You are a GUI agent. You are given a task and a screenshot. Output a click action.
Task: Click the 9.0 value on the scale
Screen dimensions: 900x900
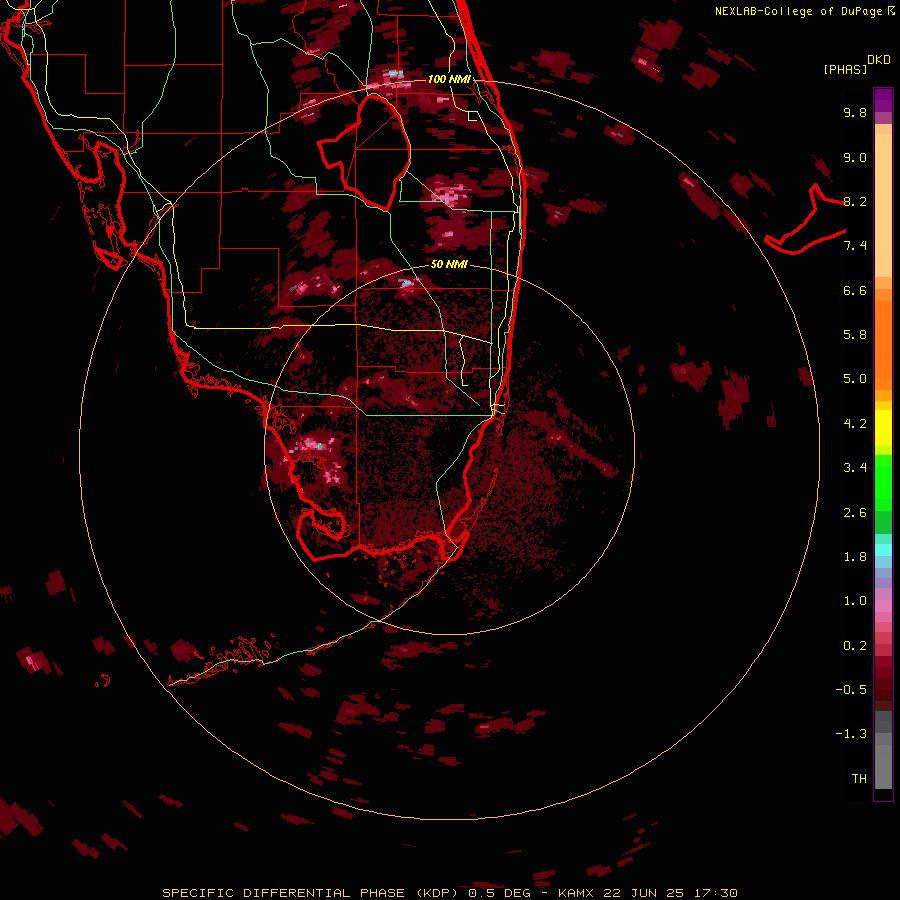click(855, 157)
